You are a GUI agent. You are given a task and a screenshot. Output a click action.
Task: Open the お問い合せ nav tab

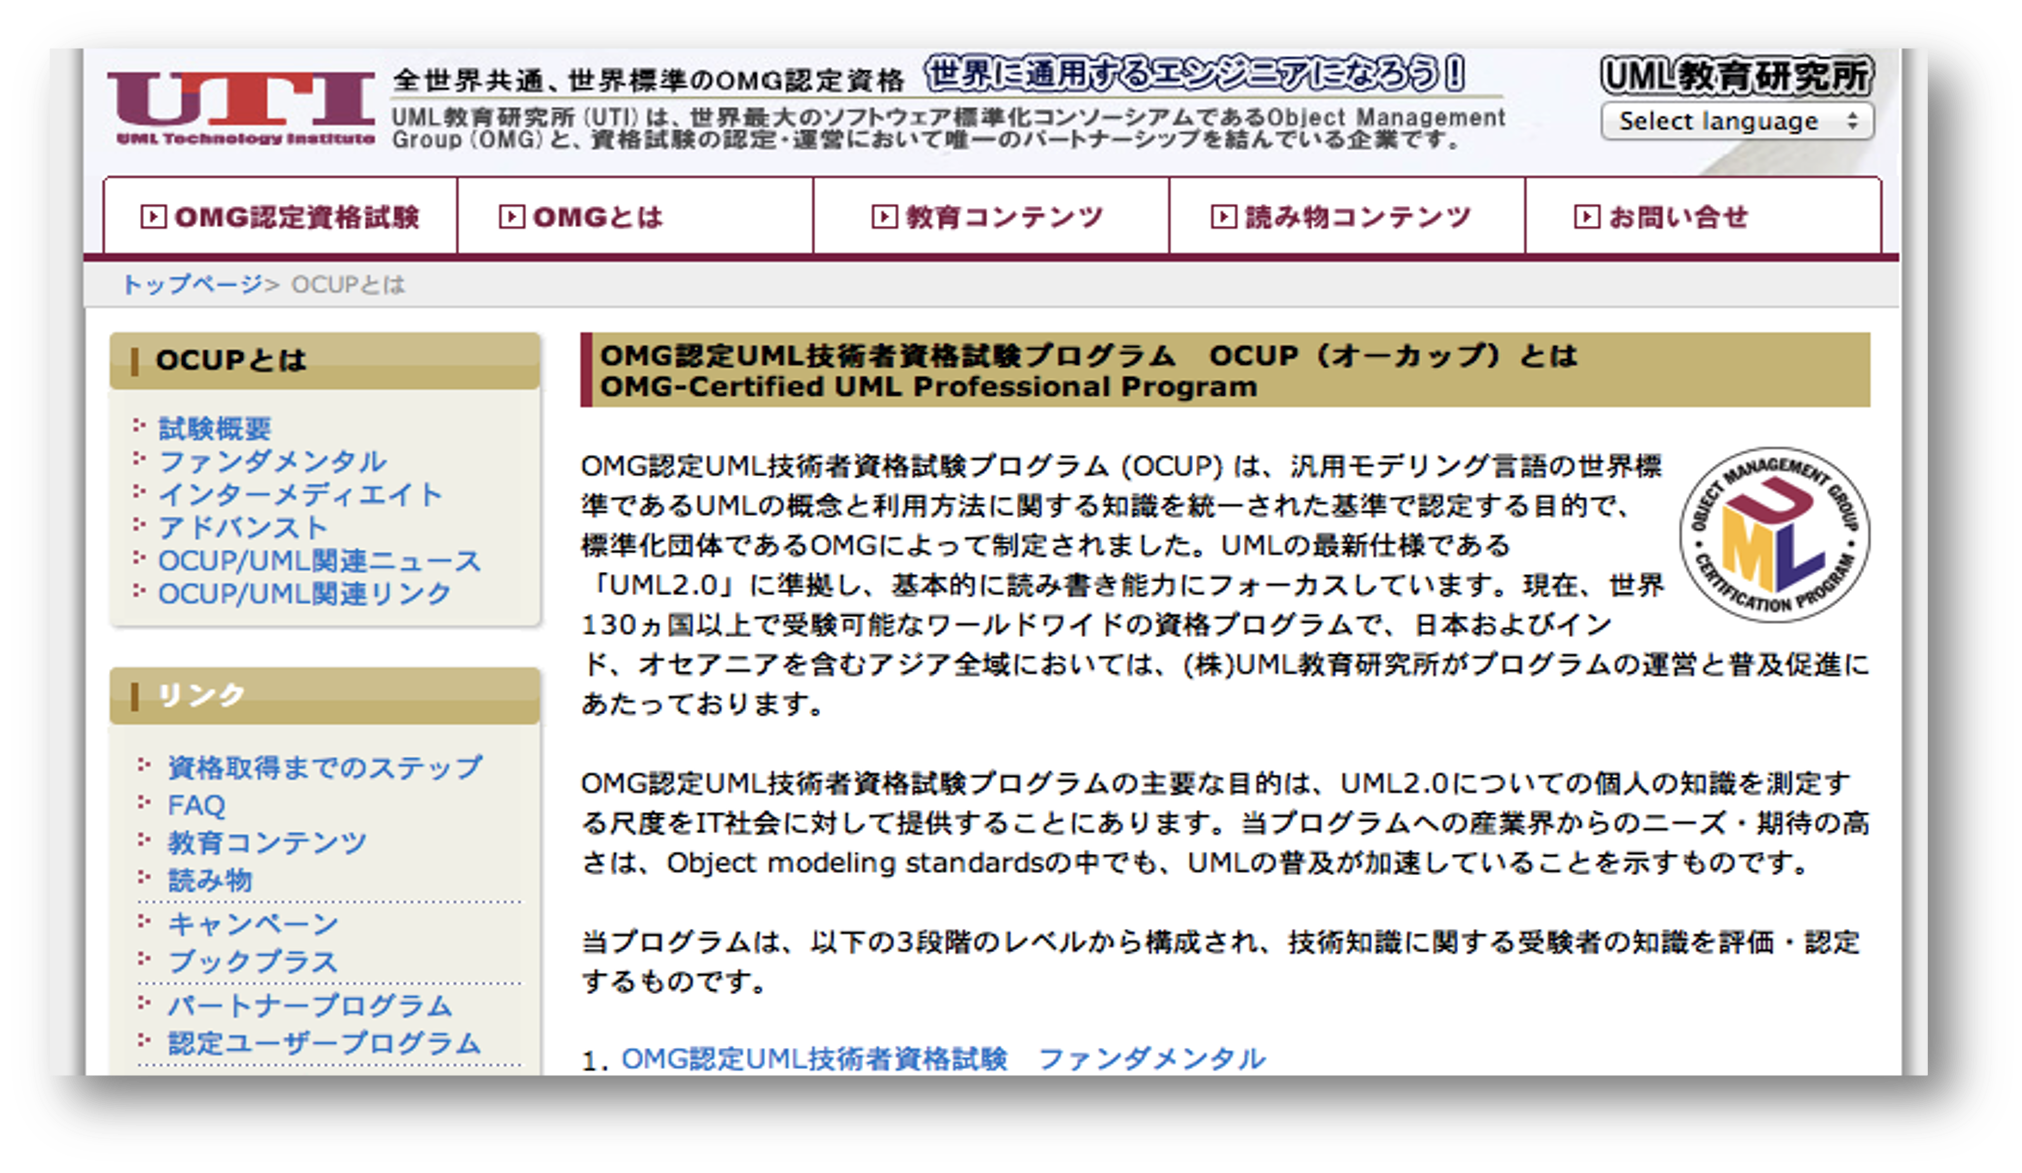click(1703, 217)
